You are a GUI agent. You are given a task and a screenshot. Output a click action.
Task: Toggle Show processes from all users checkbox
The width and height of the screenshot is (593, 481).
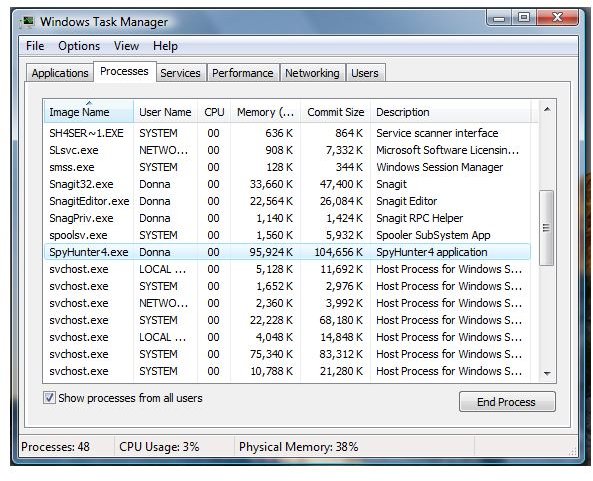click(x=49, y=398)
